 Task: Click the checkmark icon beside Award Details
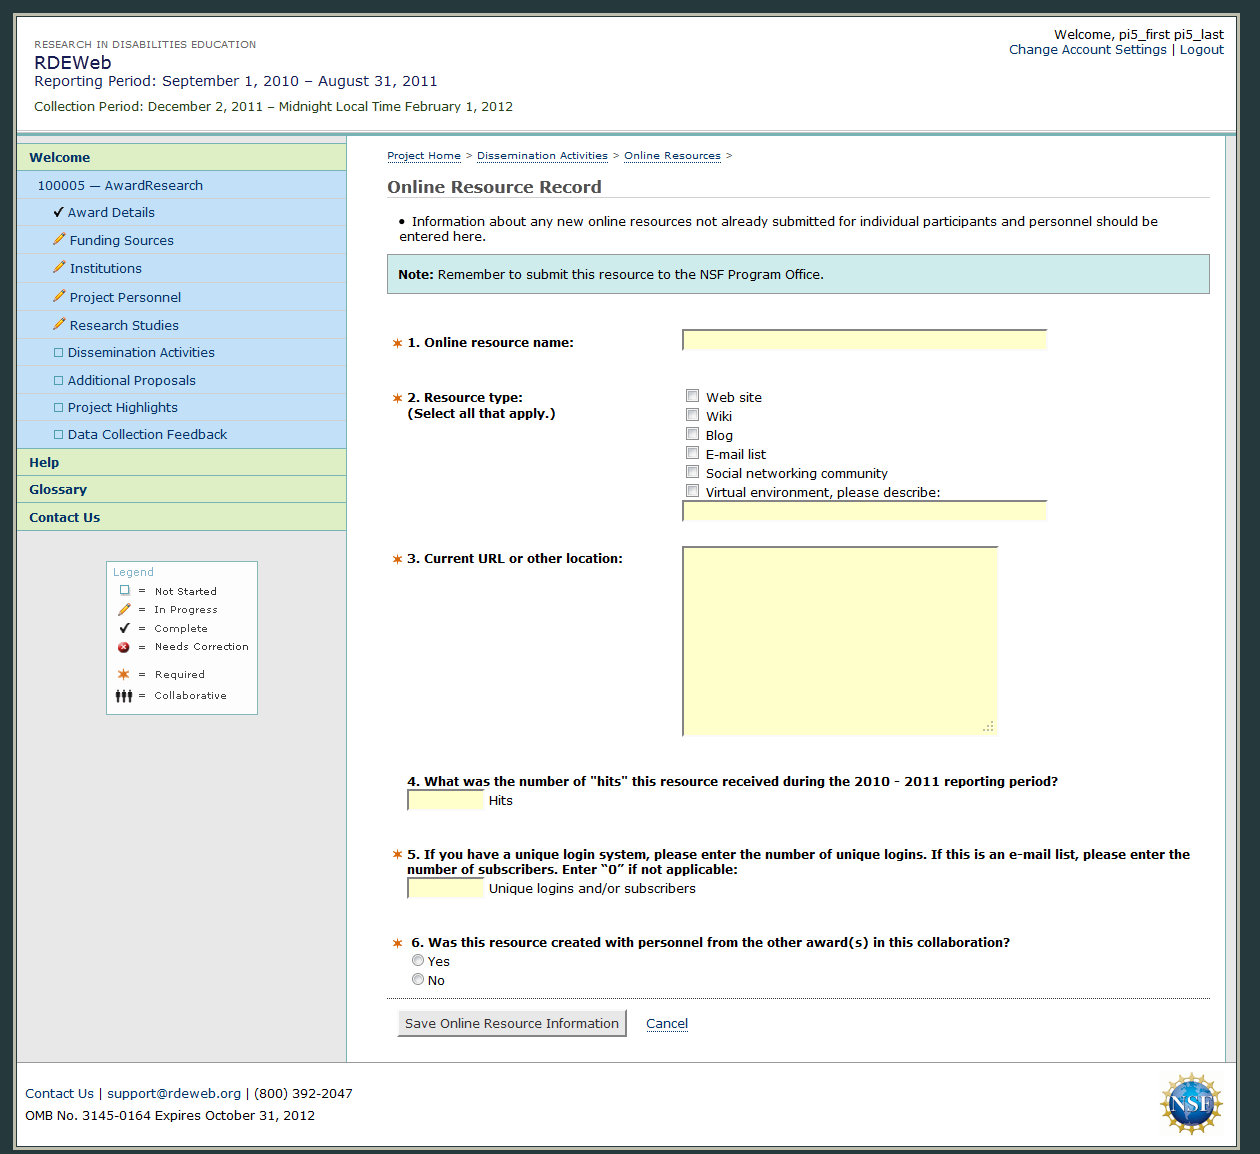click(58, 212)
